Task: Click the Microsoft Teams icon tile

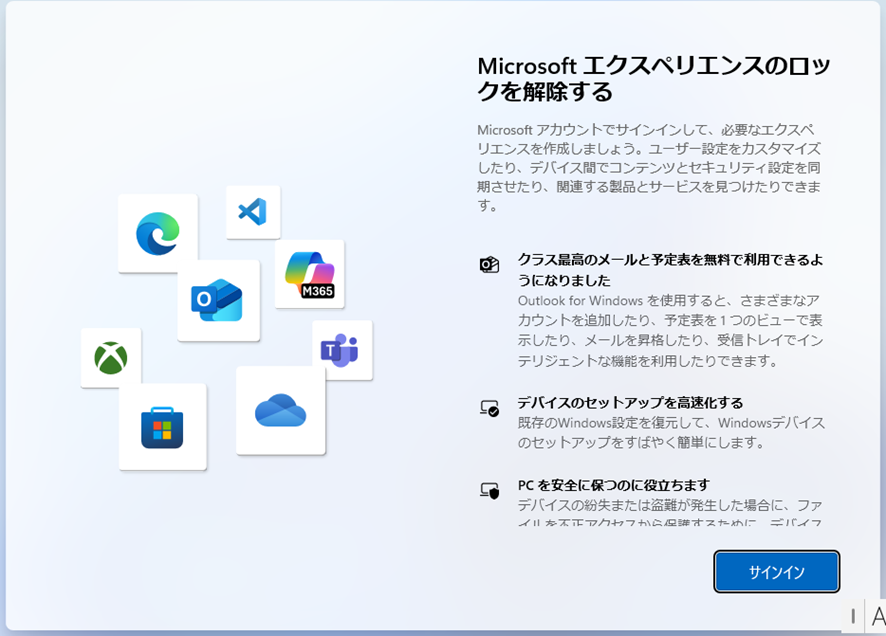Action: (342, 350)
